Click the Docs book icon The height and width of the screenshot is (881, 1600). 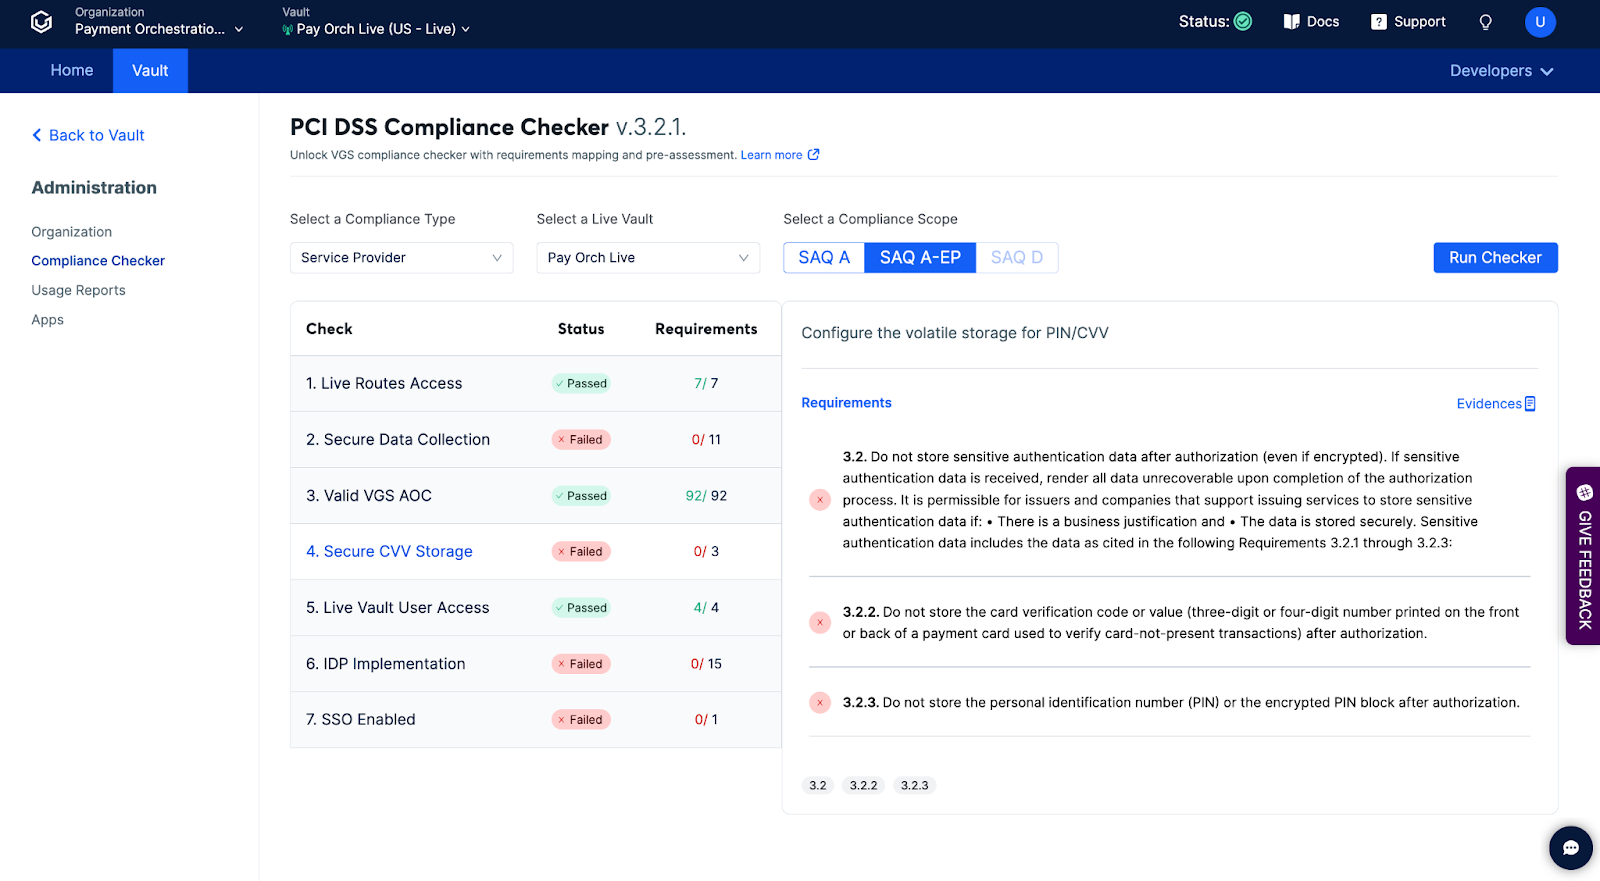1292,21
